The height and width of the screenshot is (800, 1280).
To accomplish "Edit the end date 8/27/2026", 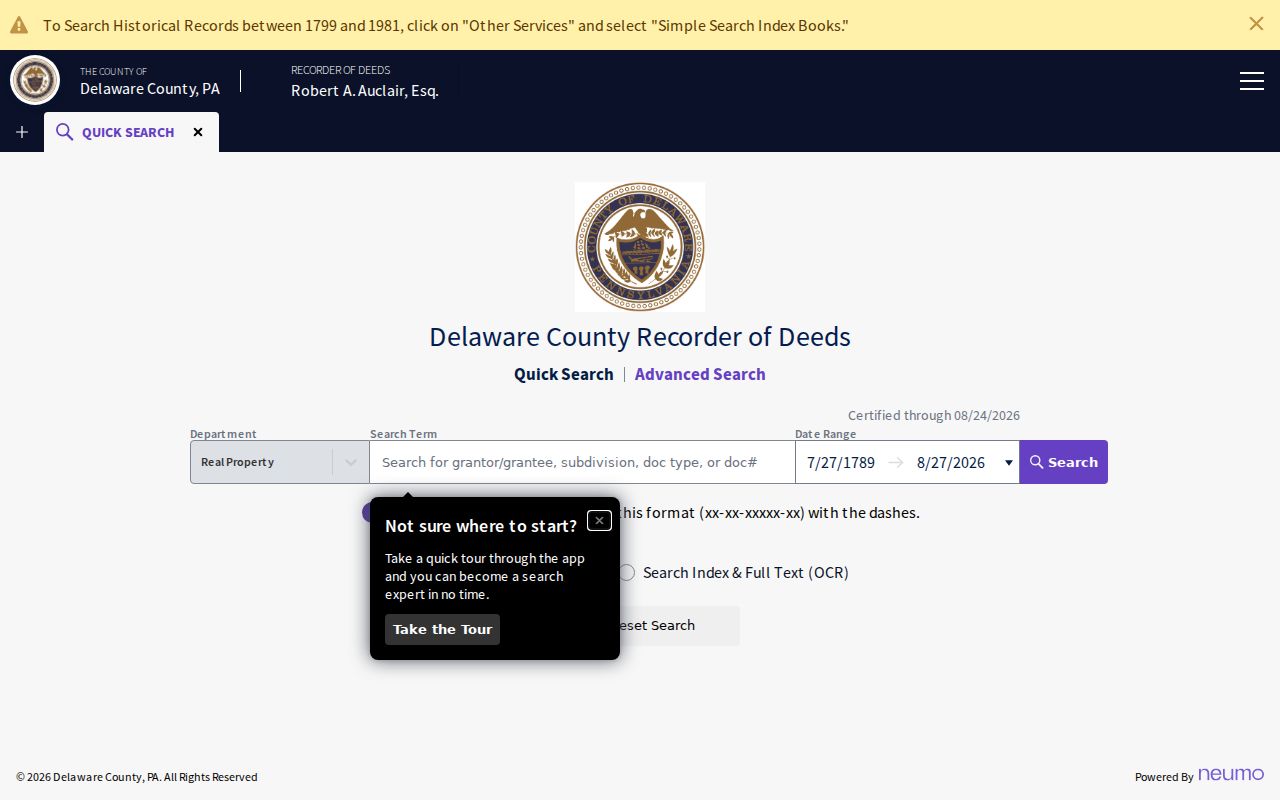I will pos(951,462).
